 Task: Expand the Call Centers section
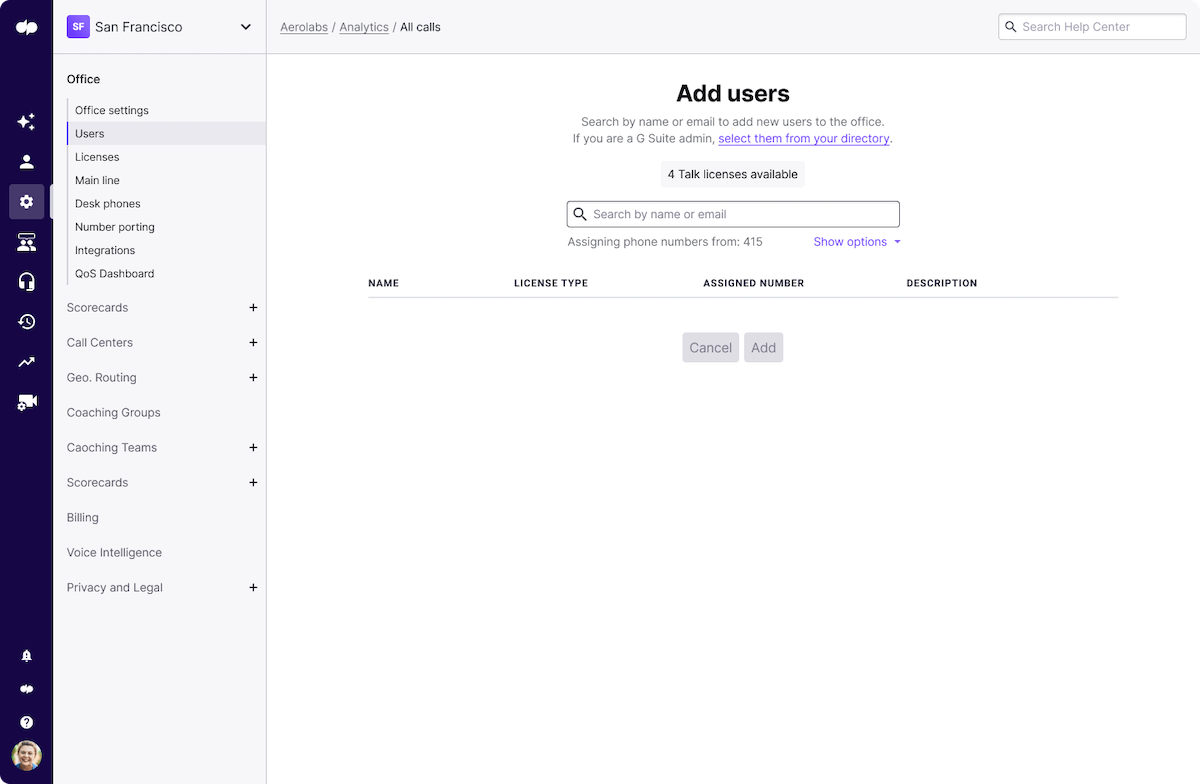point(253,342)
